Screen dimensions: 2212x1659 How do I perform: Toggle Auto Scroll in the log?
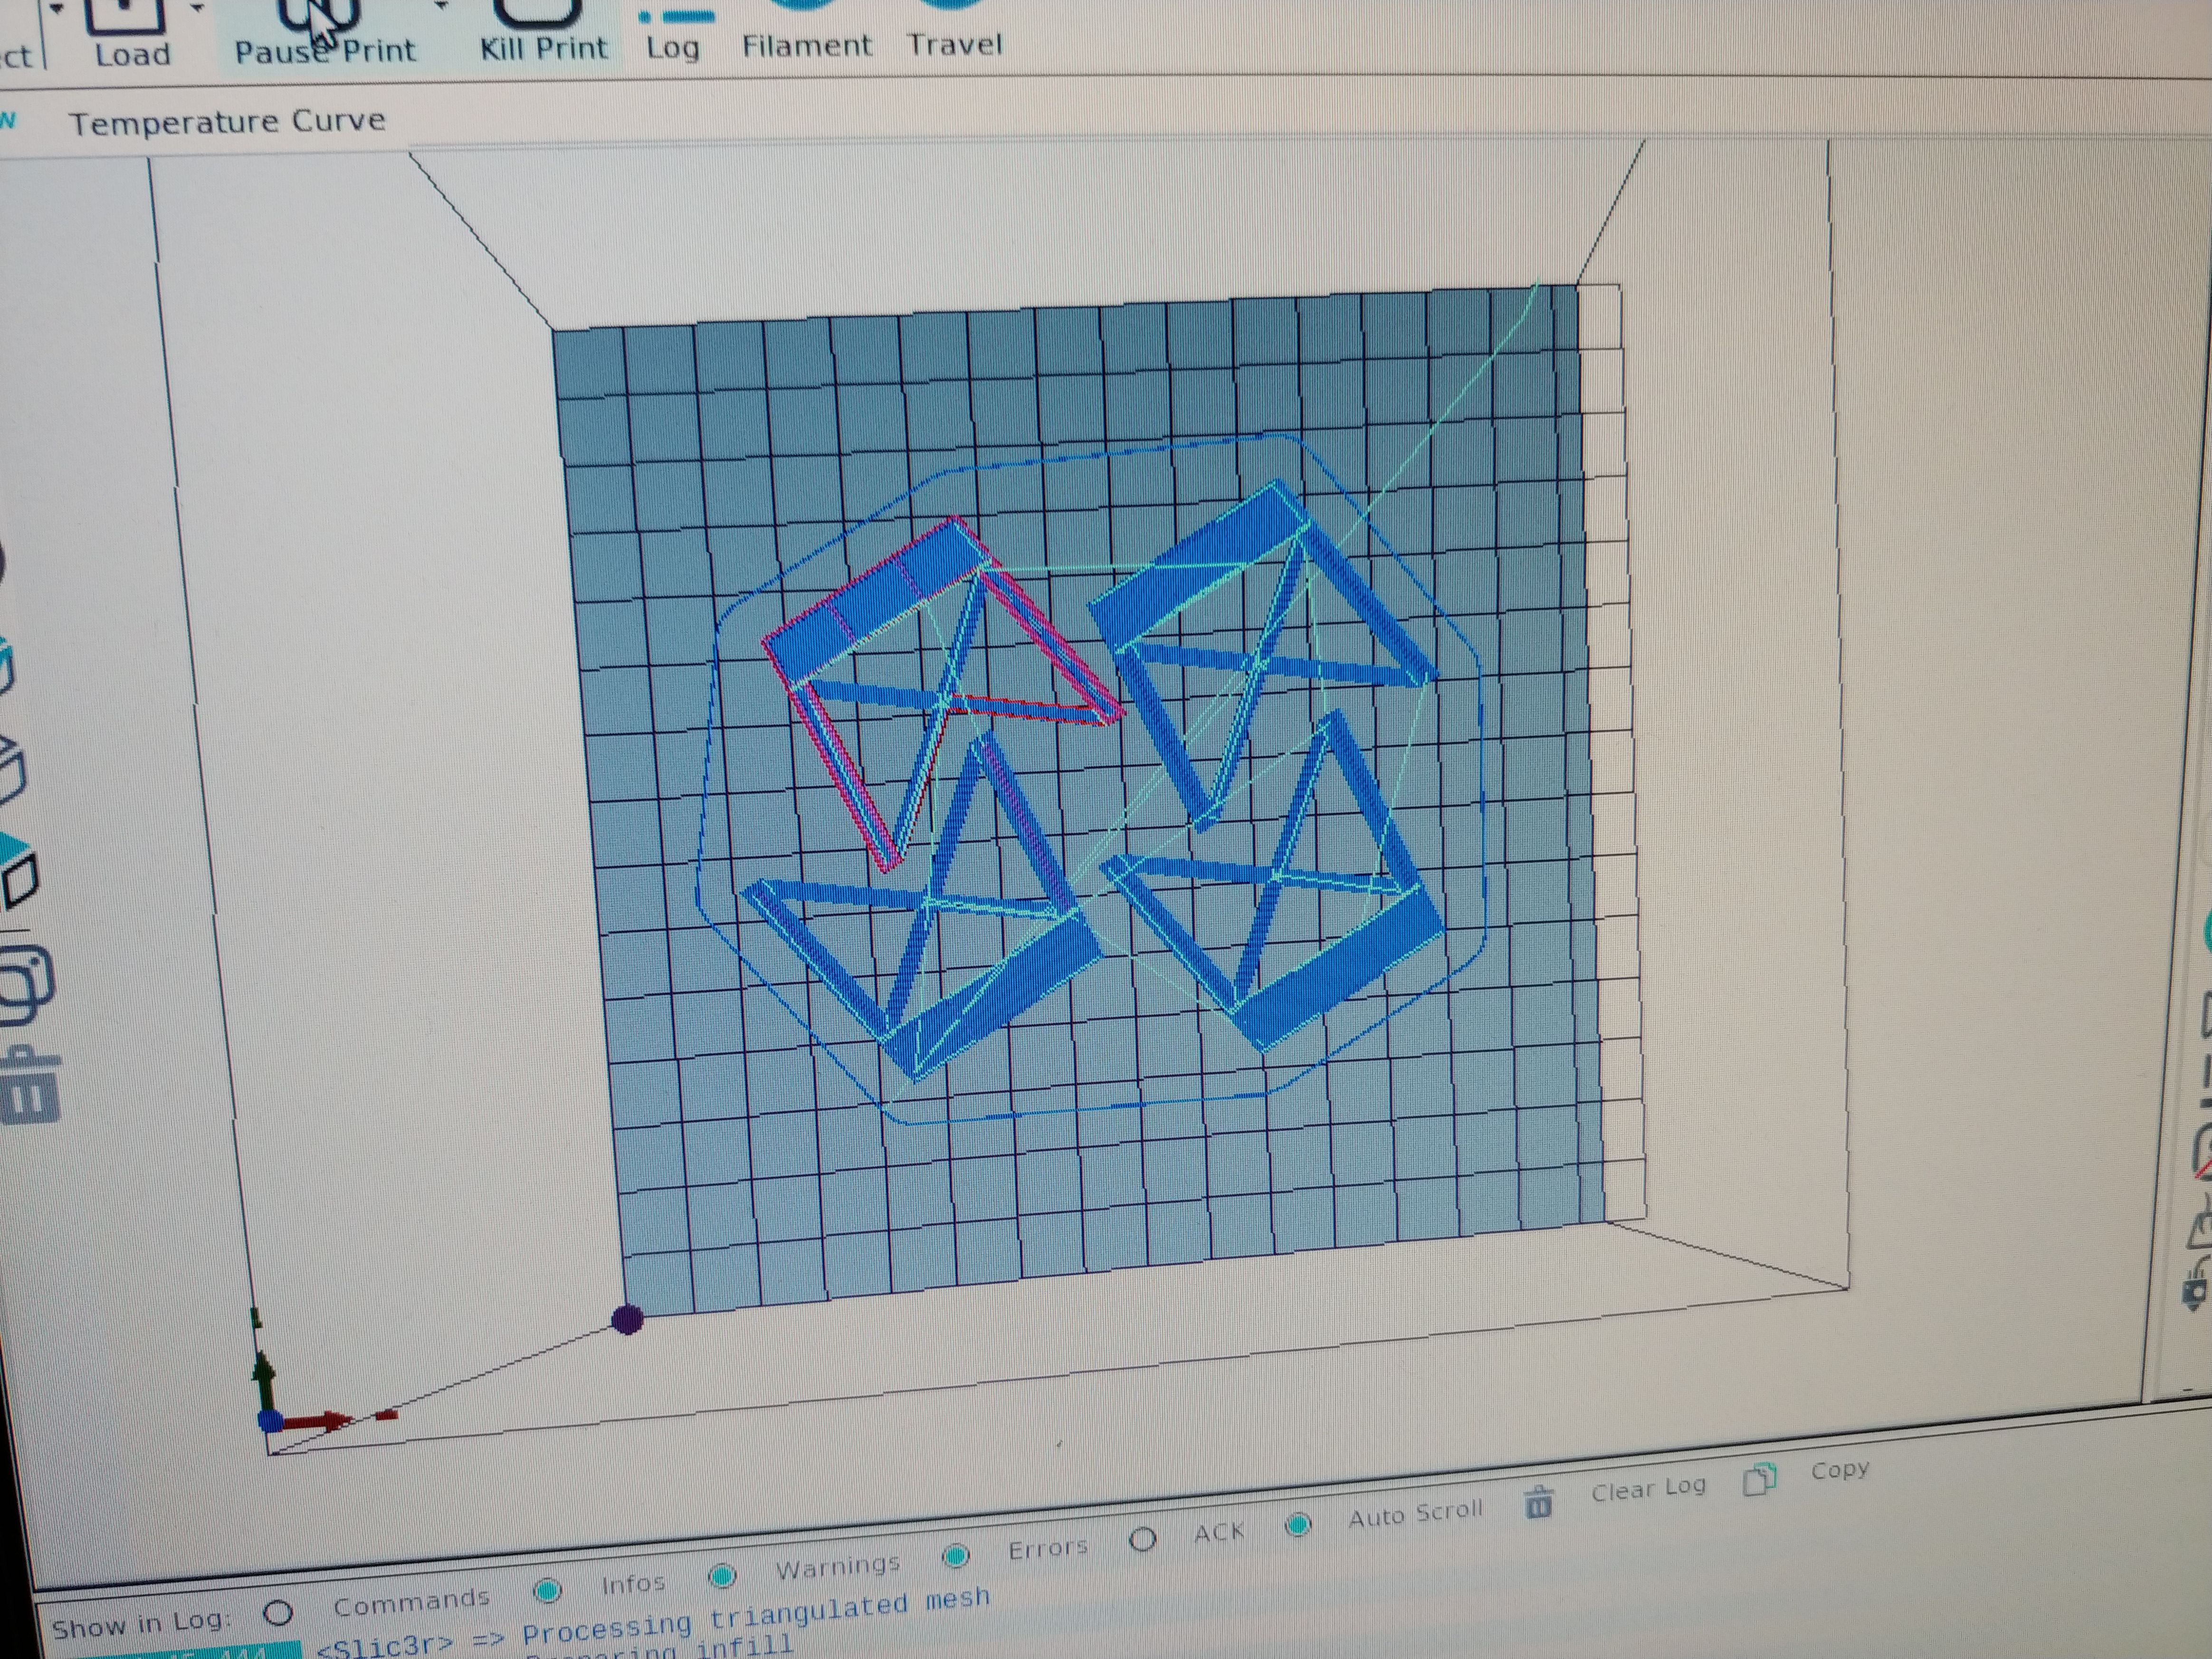point(1298,1524)
